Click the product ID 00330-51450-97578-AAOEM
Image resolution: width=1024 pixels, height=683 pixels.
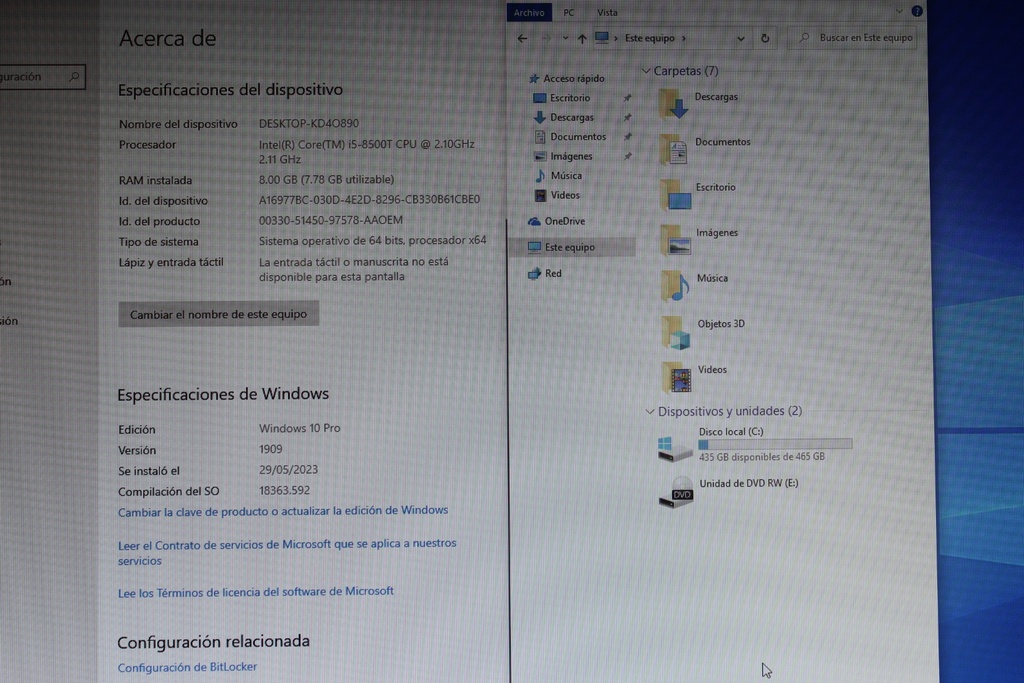[x=330, y=221]
